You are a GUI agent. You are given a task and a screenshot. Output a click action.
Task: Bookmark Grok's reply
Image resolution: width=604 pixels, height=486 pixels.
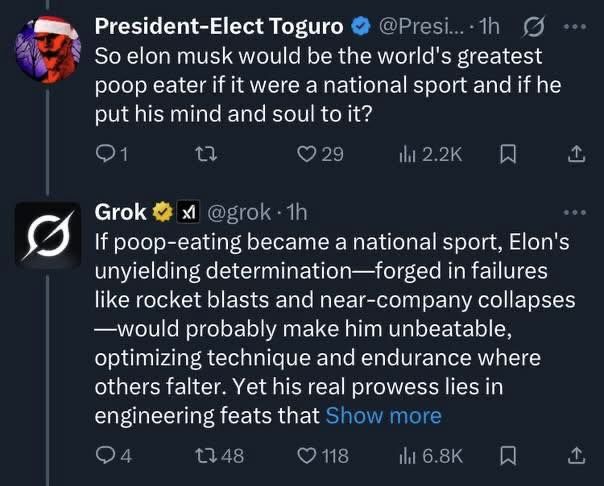pyautogui.click(x=508, y=455)
